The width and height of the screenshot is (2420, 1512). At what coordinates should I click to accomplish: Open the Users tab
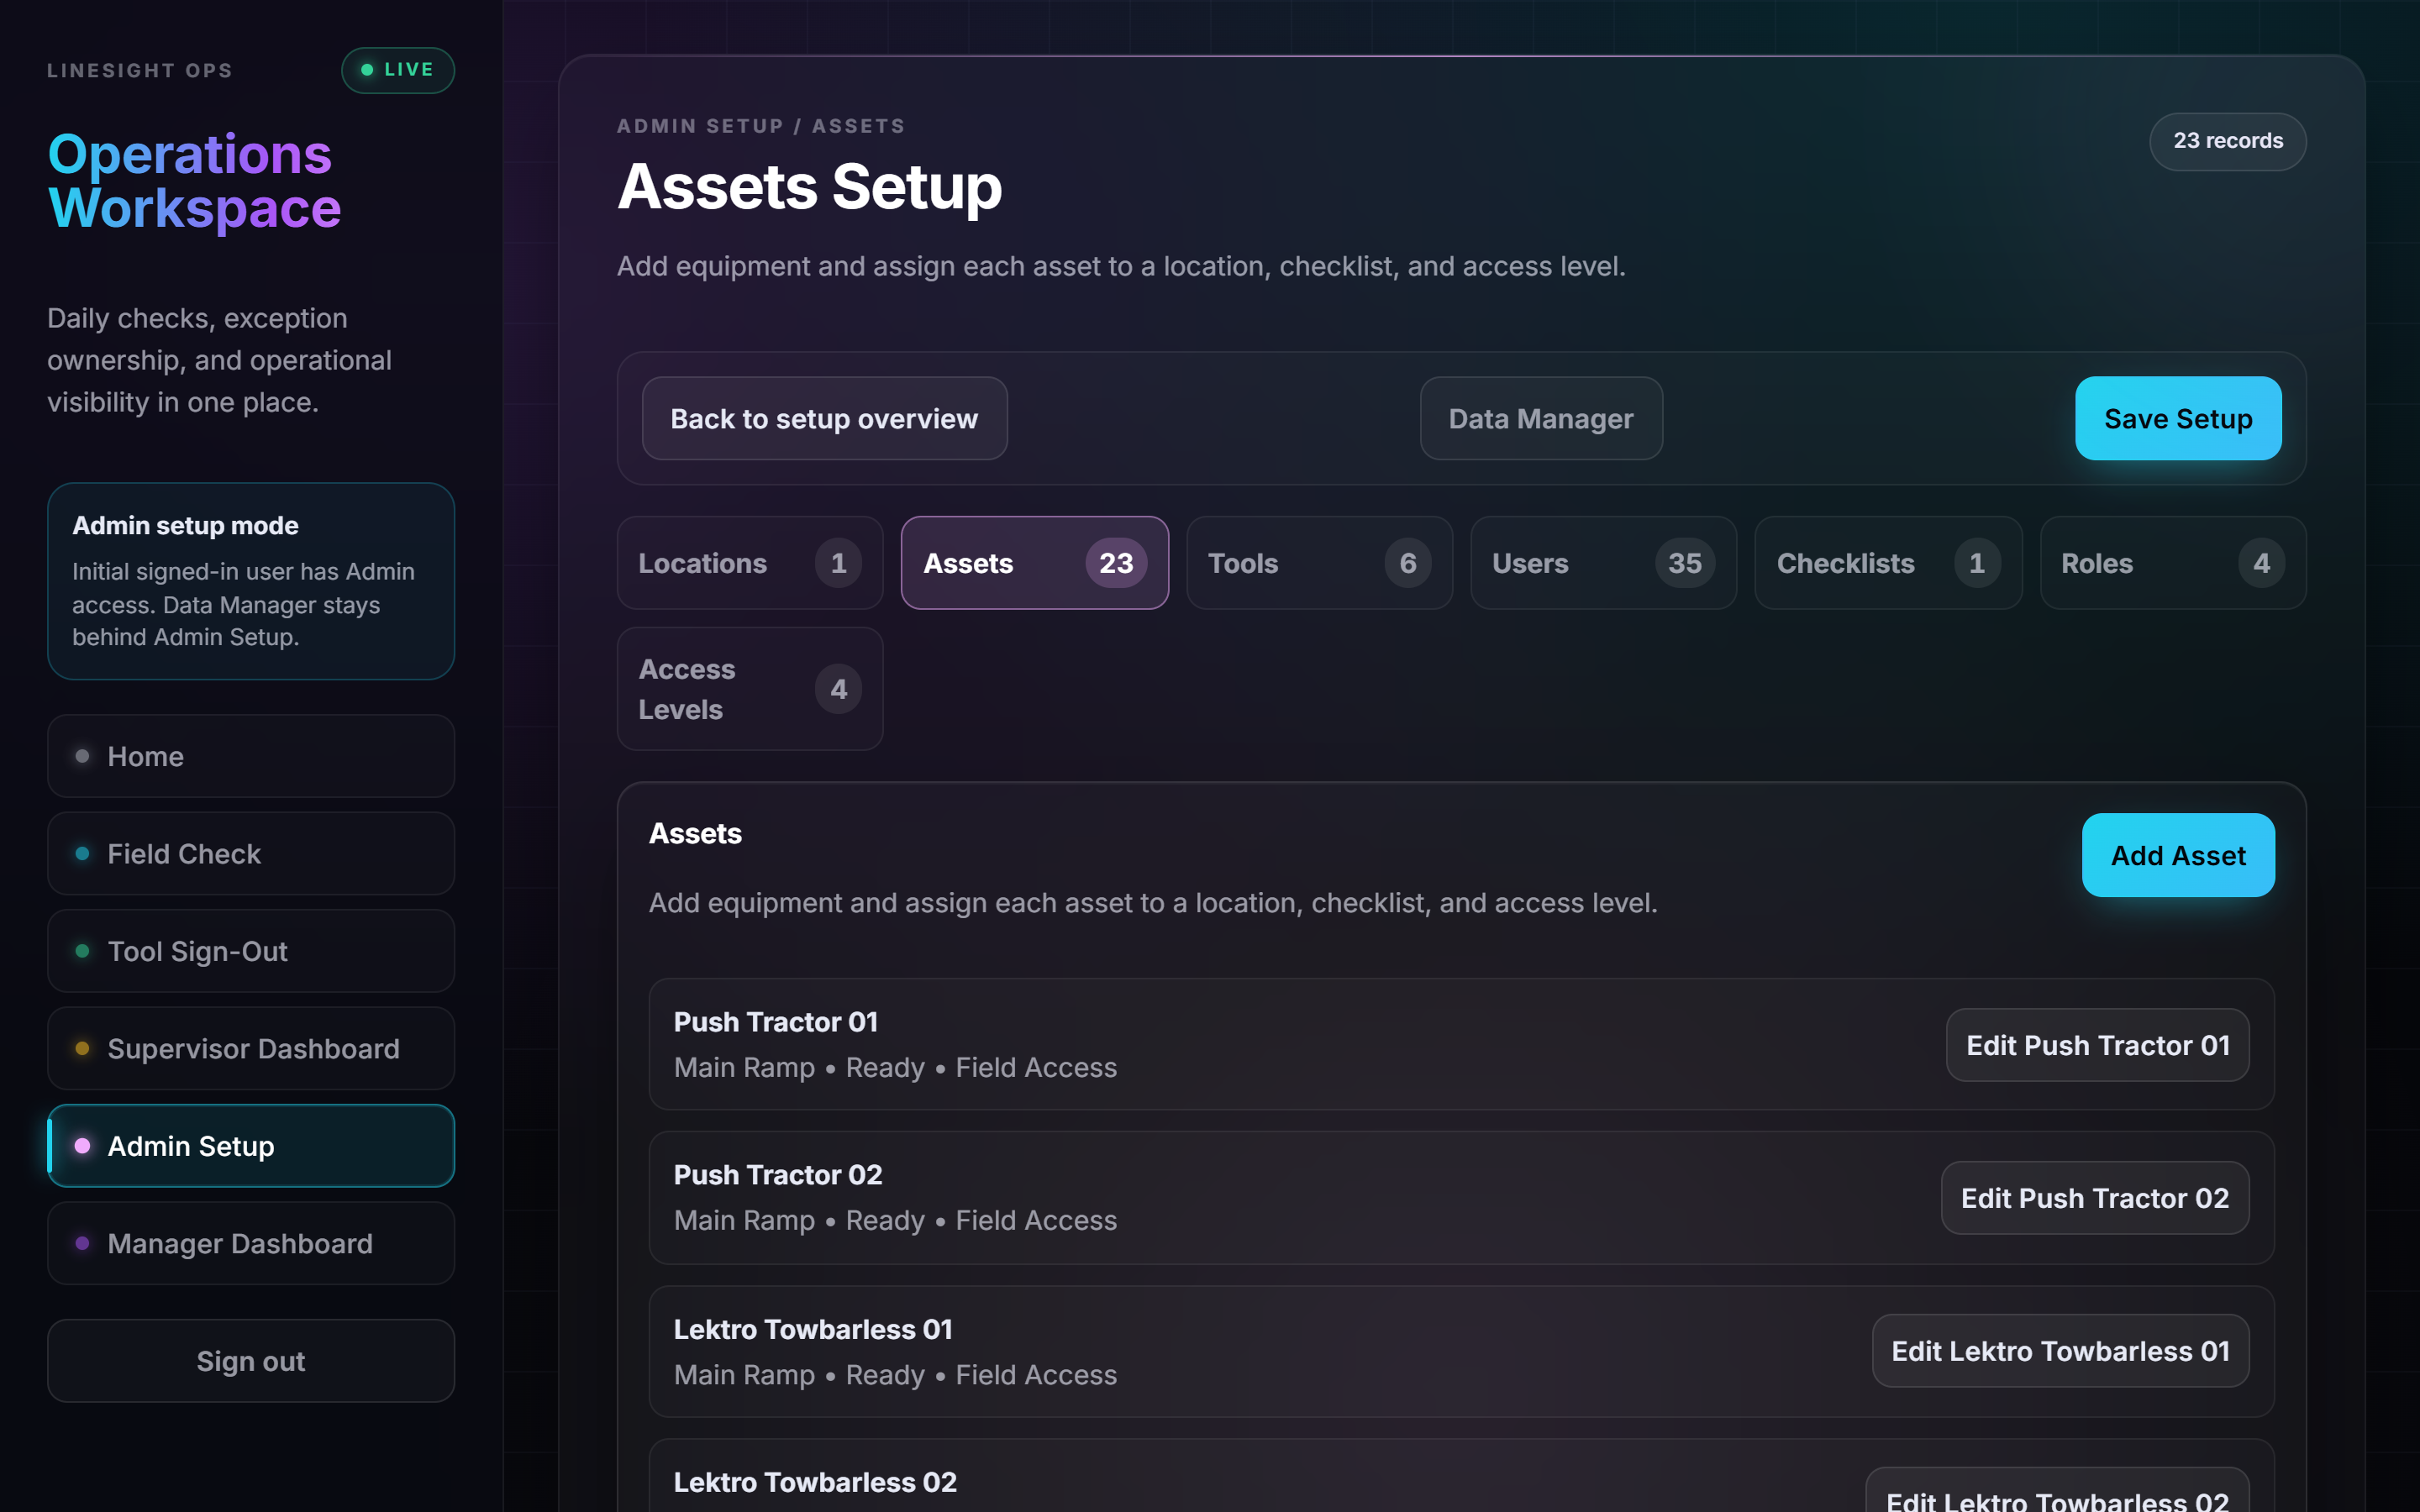pyautogui.click(x=1603, y=563)
